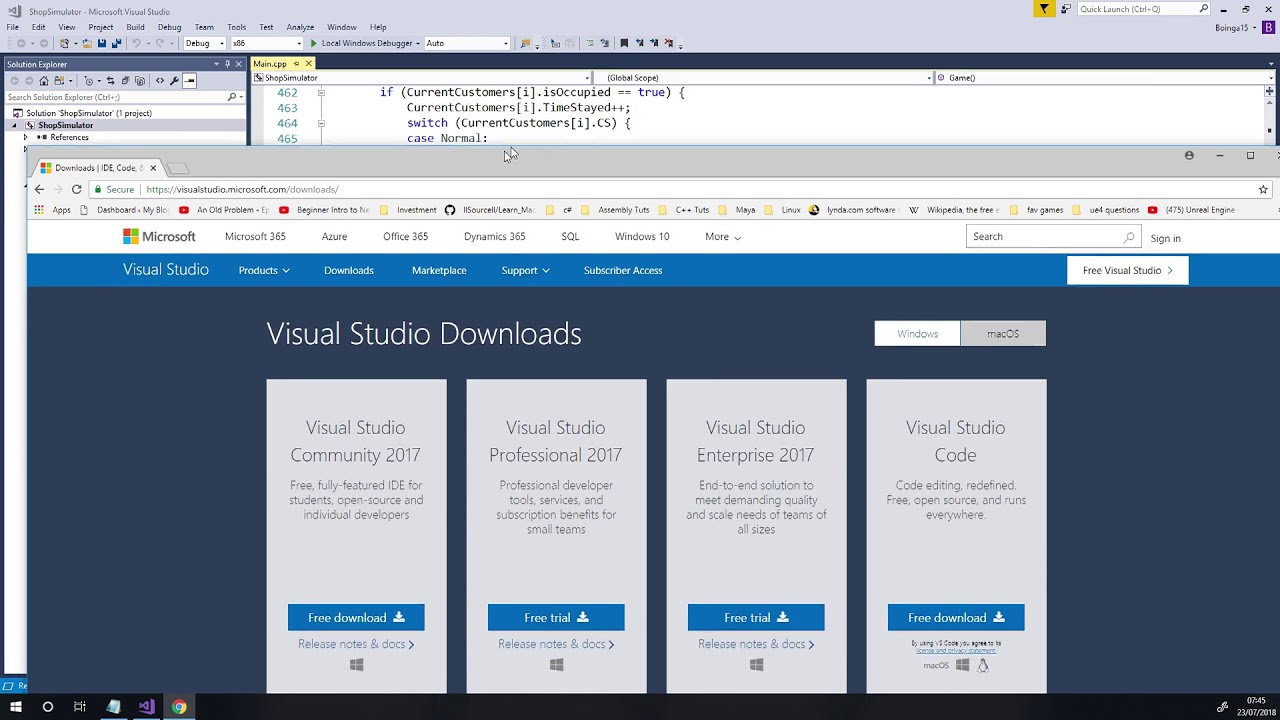Screen dimensions: 1280x720
Task: Reload the Chrome page
Action: coord(76,189)
